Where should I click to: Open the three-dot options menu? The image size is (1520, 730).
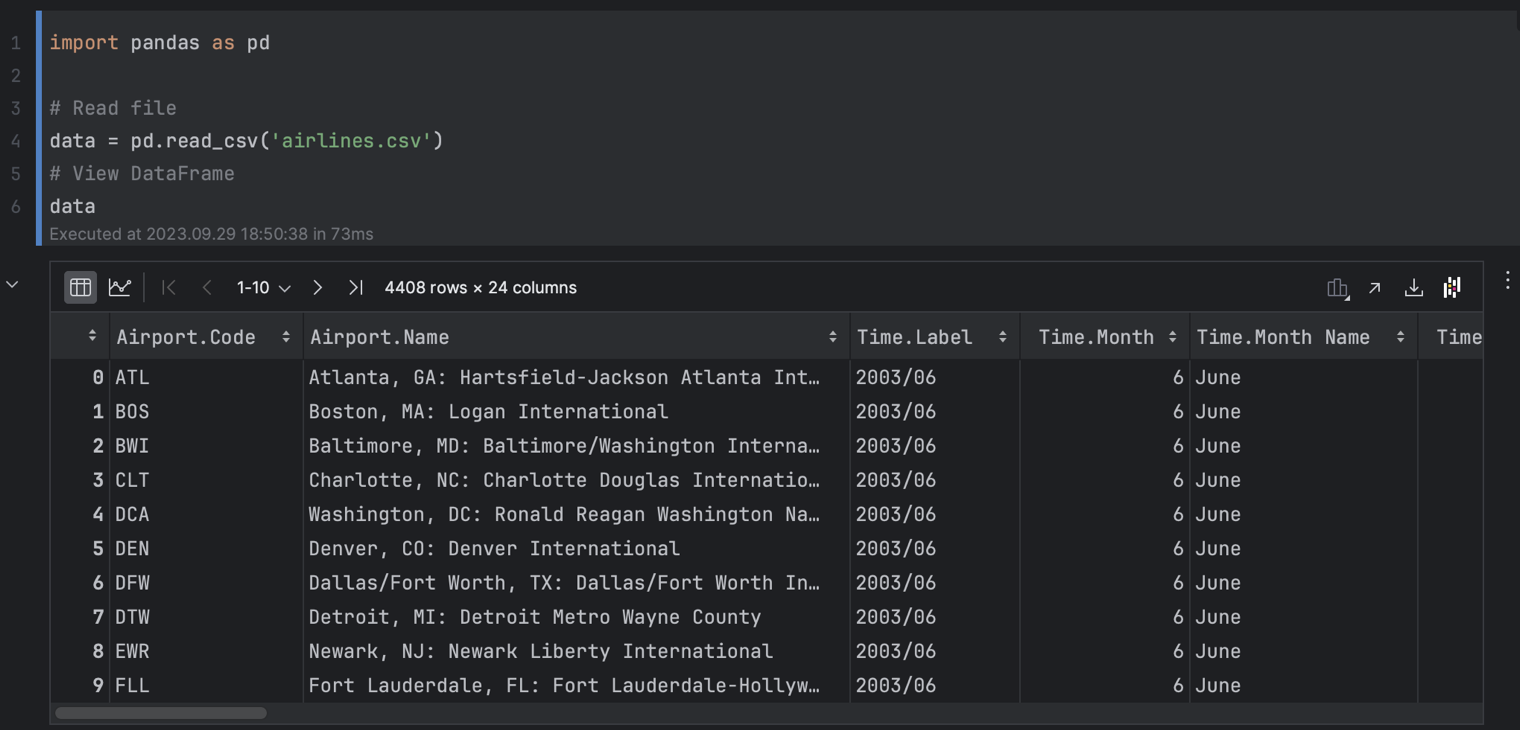click(x=1506, y=280)
